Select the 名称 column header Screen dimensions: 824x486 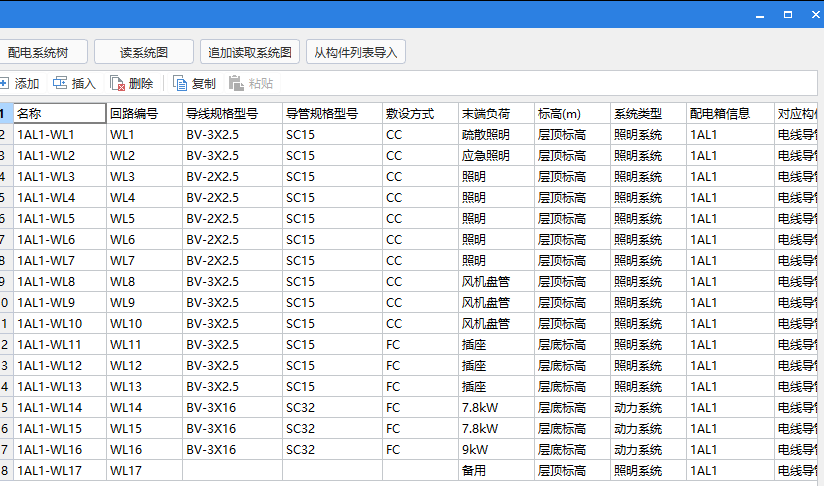tap(58, 113)
